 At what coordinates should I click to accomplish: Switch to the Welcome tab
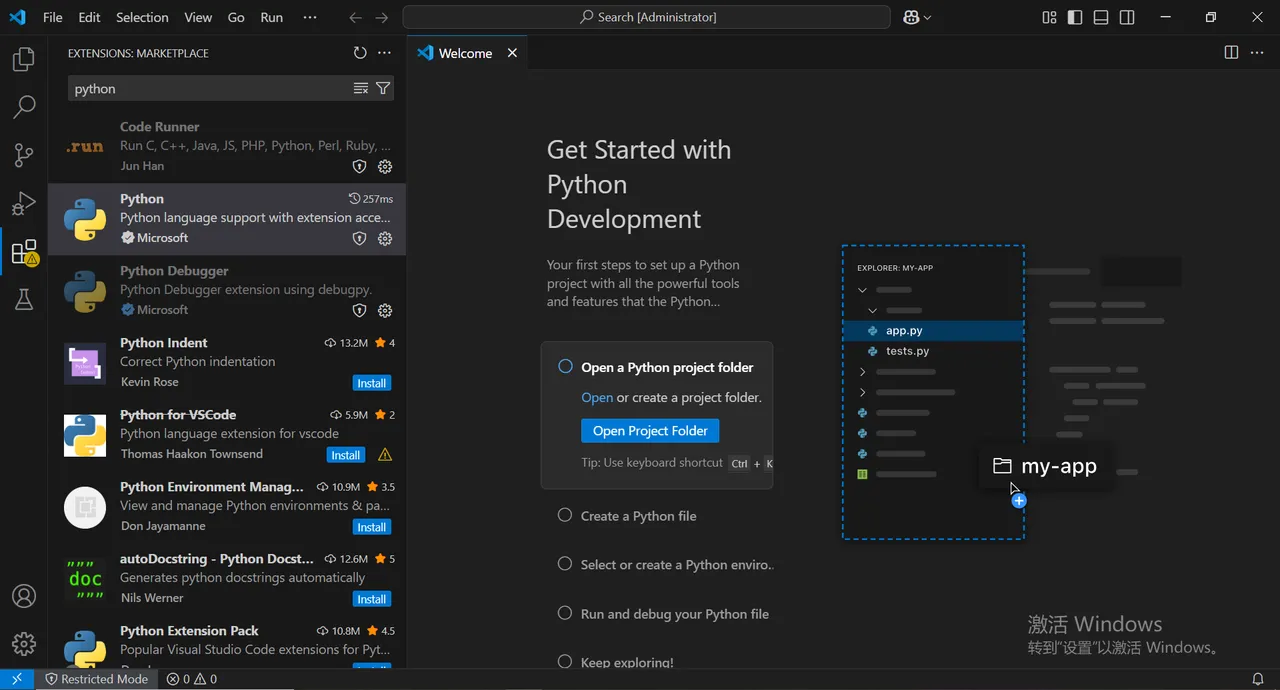[x=467, y=53]
